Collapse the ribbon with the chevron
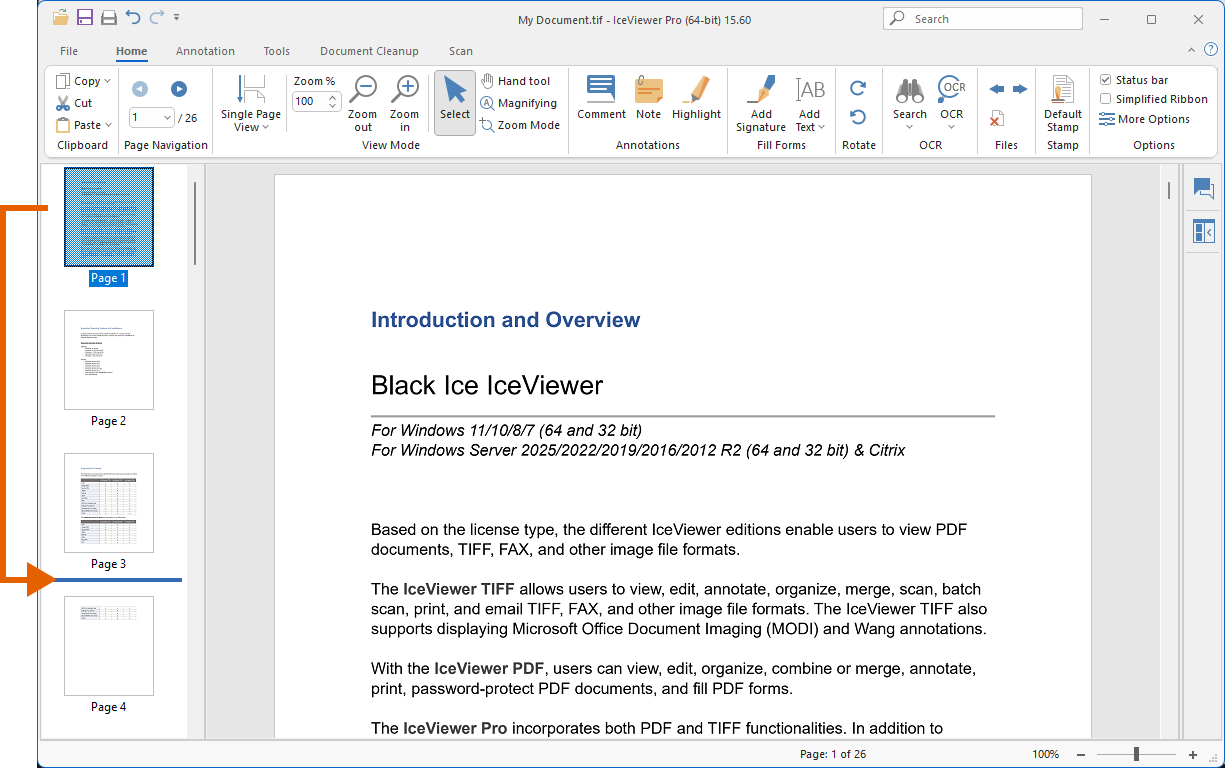Viewport: 1225px width, 768px height. (x=1191, y=49)
